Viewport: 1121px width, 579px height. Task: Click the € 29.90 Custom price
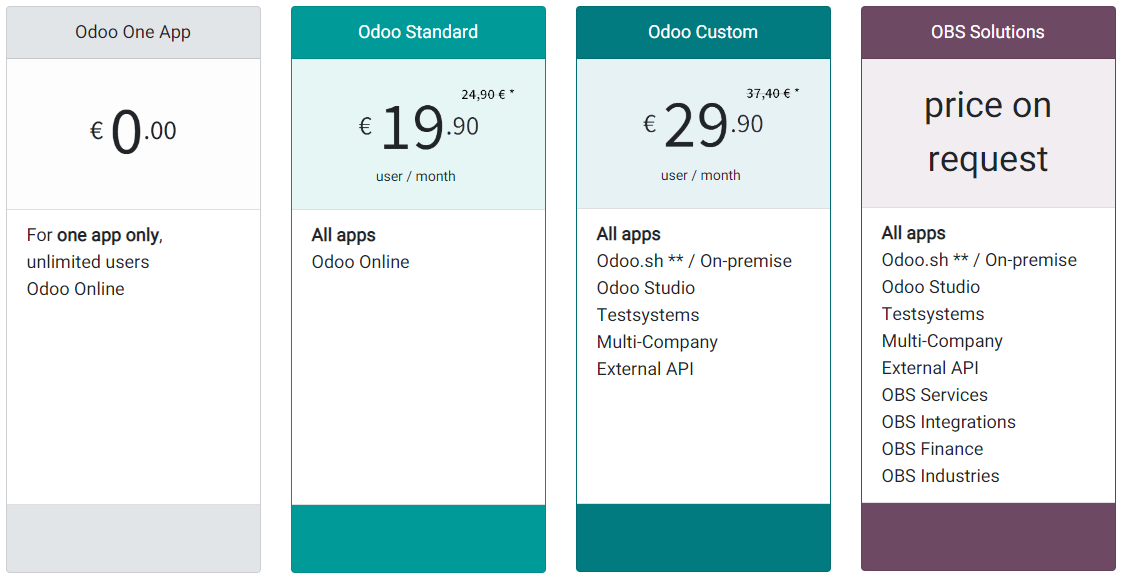tap(703, 126)
